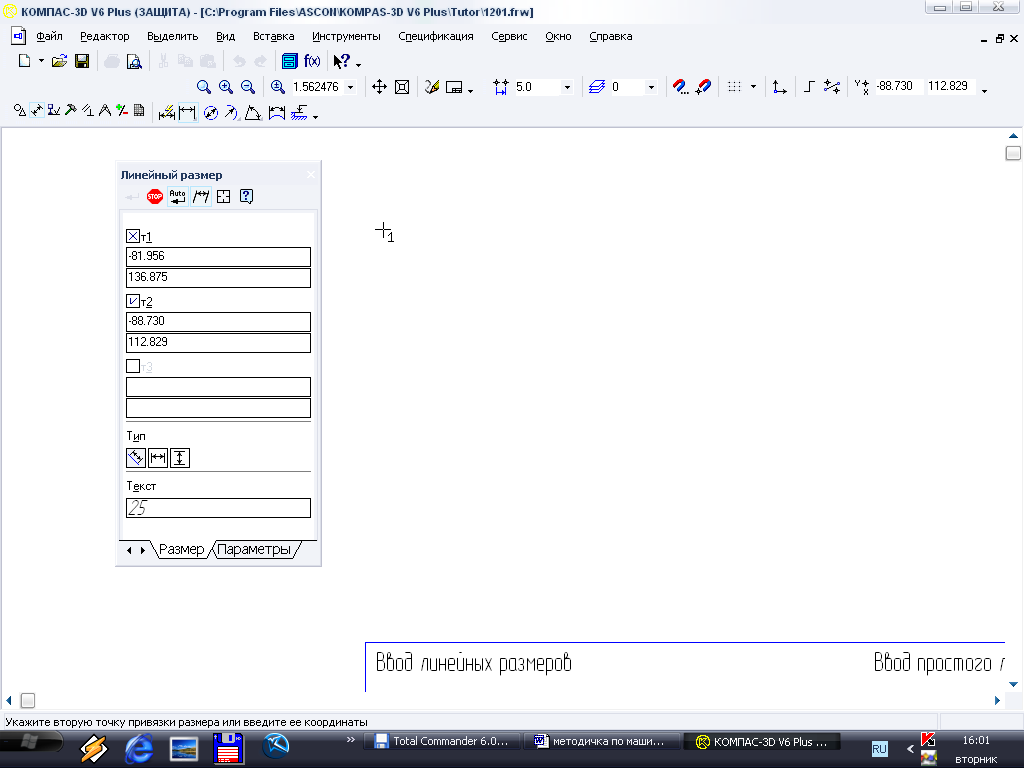This screenshot has height=768, width=1024.
Task: Click the local coordinate system icon
Action: pyautogui.click(x=779, y=87)
